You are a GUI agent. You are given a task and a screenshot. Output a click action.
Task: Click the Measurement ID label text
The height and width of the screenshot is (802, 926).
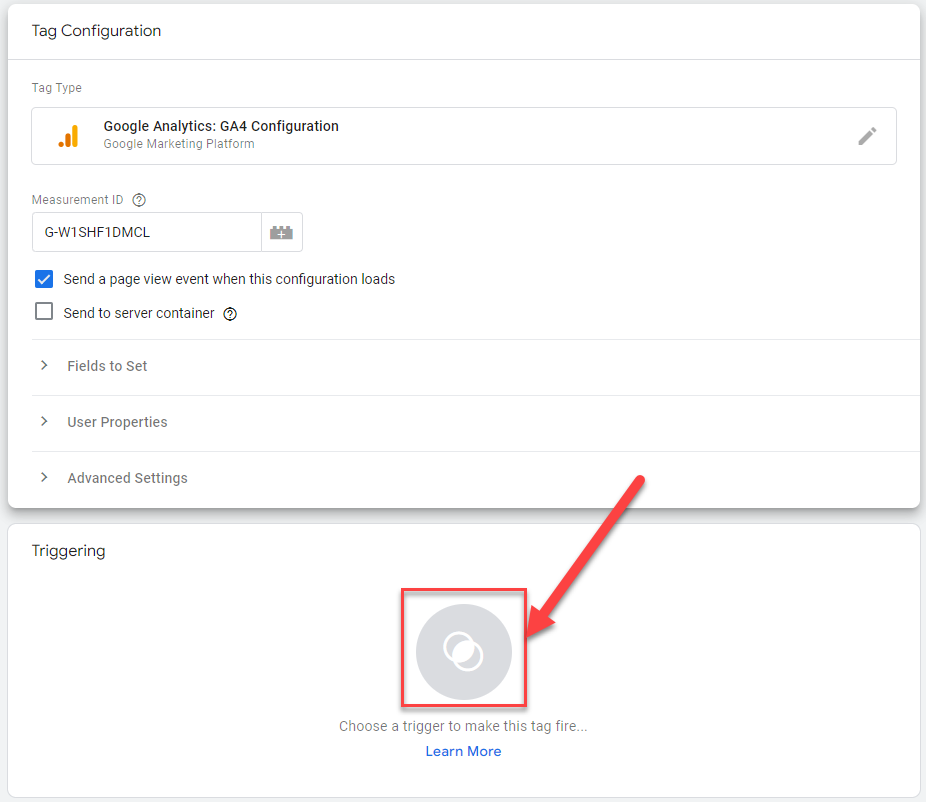pyautogui.click(x=77, y=200)
